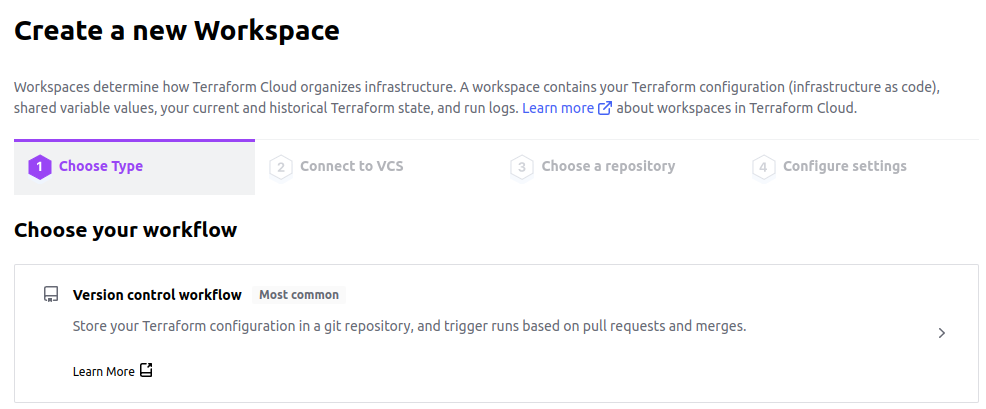This screenshot has height=409, width=986.
Task: Follow the Learn more about workspaces link
Action: tap(558, 108)
